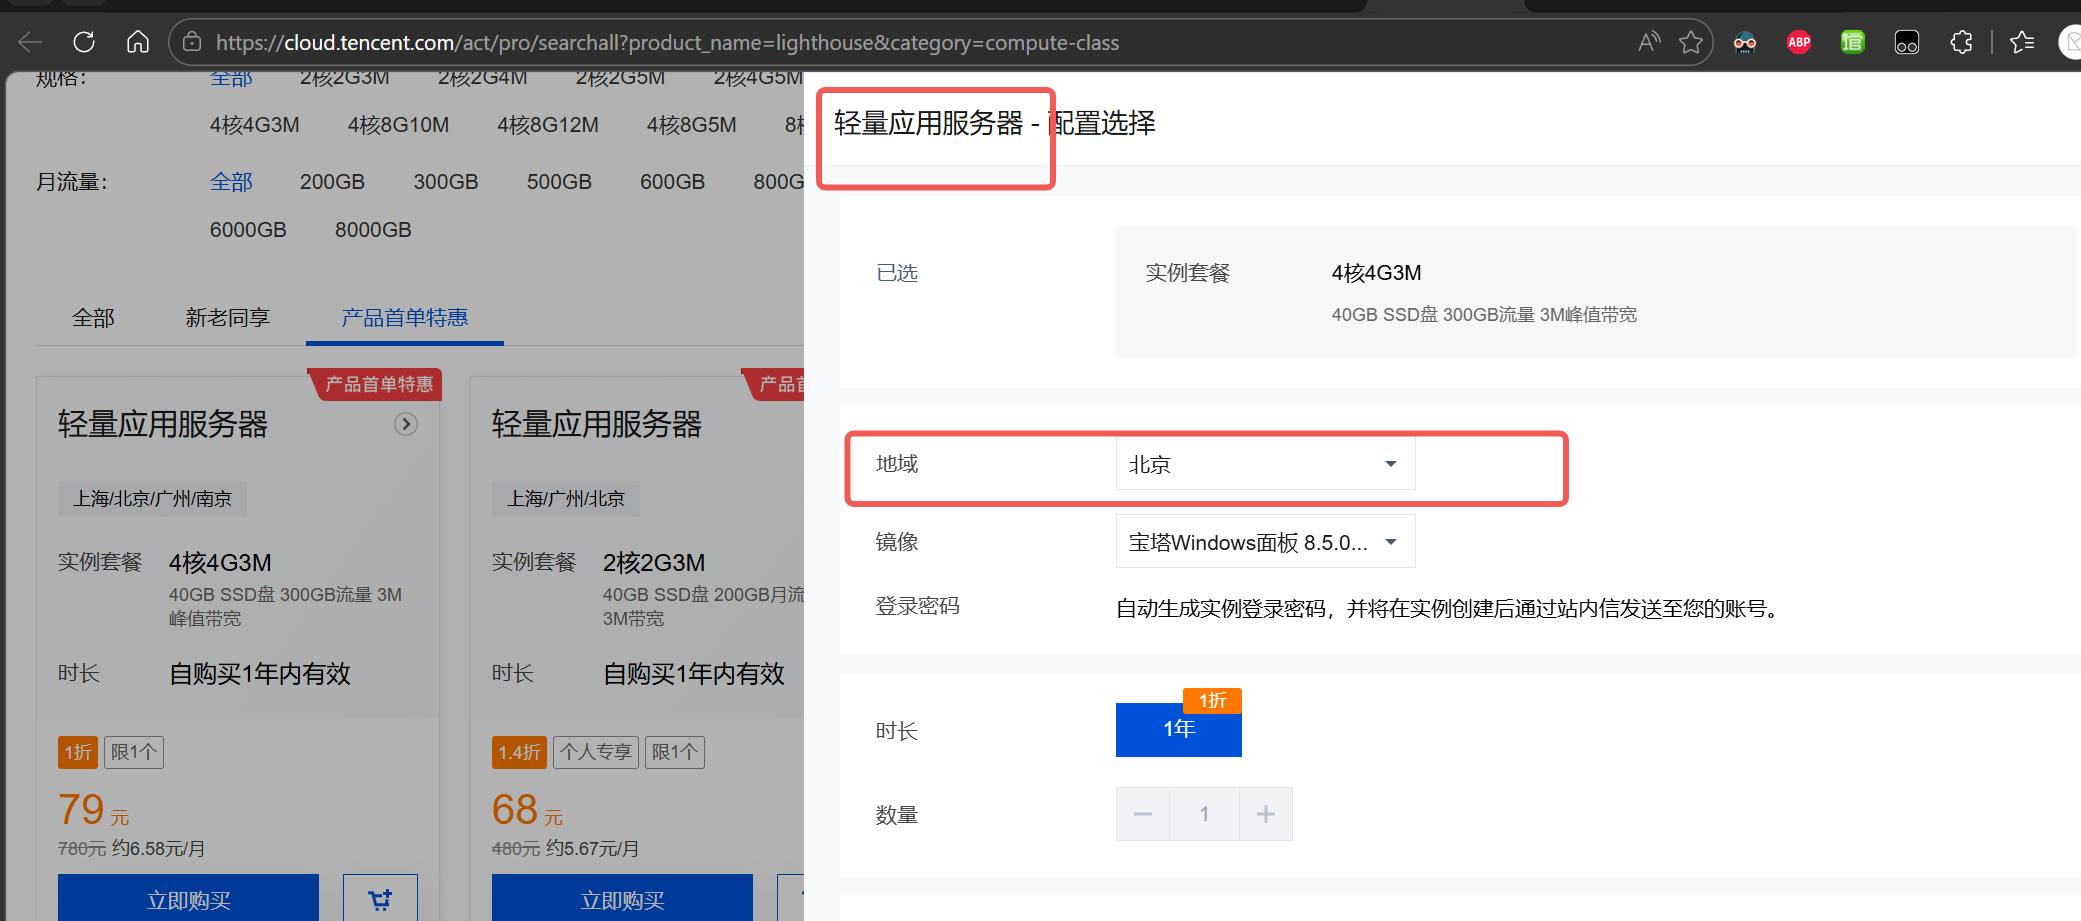The height and width of the screenshot is (921, 2081).
Task: Filter spec by 4核8G5M
Action: pos(692,125)
